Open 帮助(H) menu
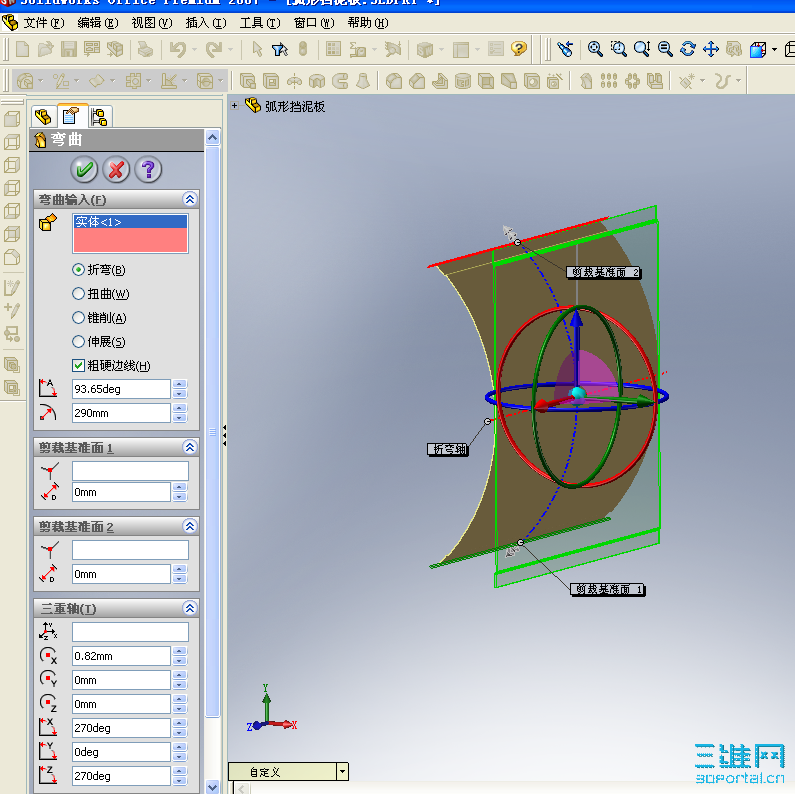Image resolution: width=795 pixels, height=794 pixels. [x=368, y=23]
